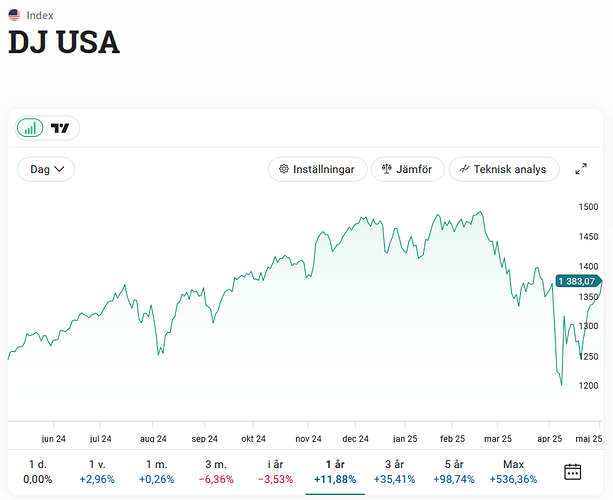
Task: Select the 3 år period tab
Action: [395, 471]
